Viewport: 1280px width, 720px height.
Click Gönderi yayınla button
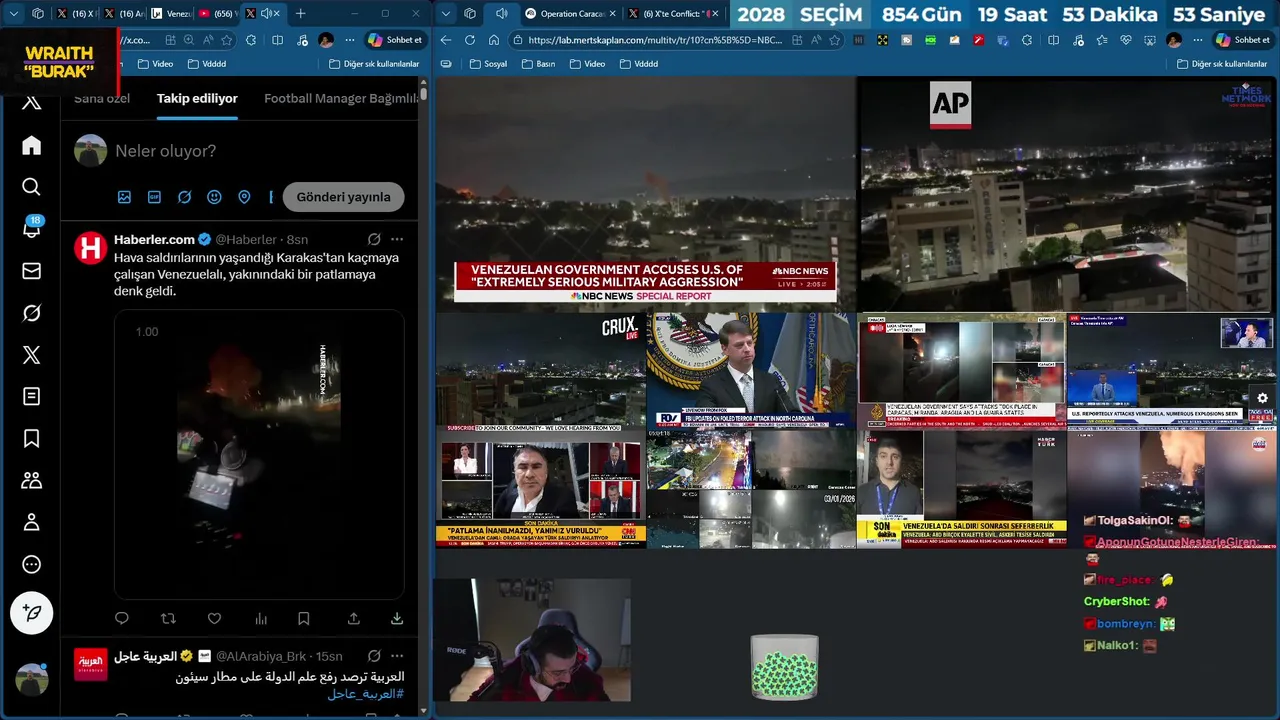point(343,197)
